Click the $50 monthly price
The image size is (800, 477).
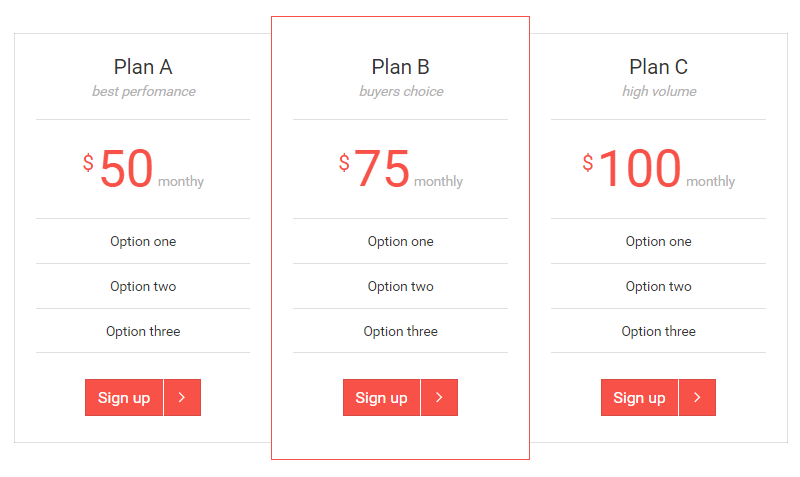(127, 169)
